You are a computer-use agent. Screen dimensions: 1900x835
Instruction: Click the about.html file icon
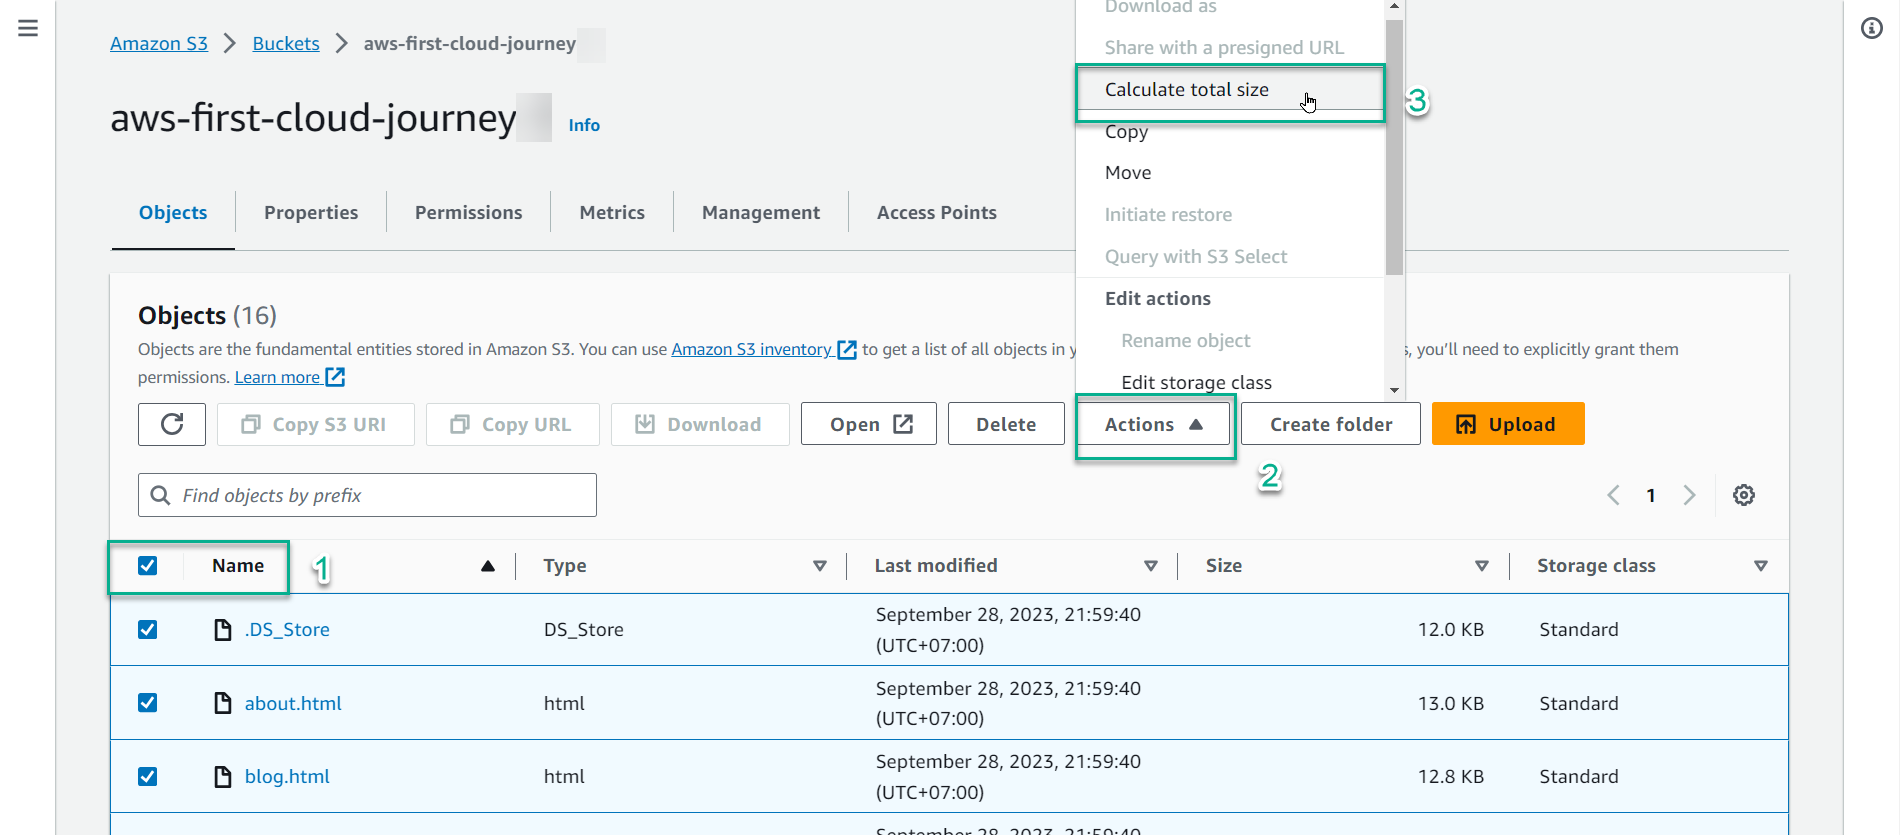point(223,703)
